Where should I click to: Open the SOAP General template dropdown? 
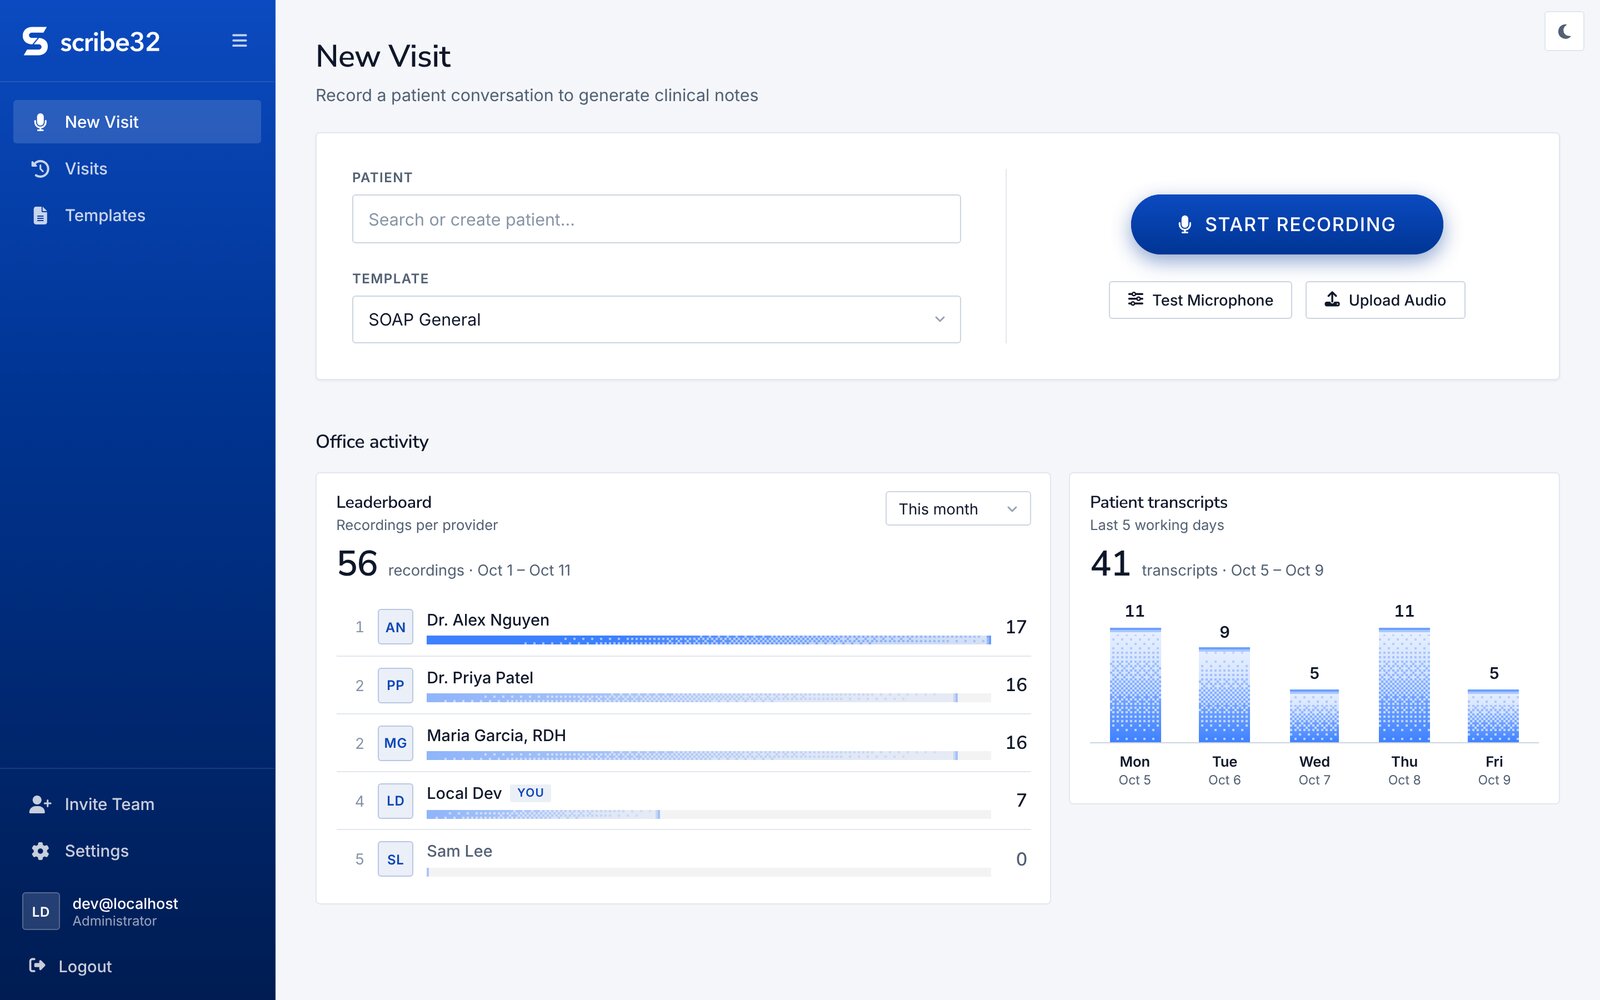(x=656, y=319)
